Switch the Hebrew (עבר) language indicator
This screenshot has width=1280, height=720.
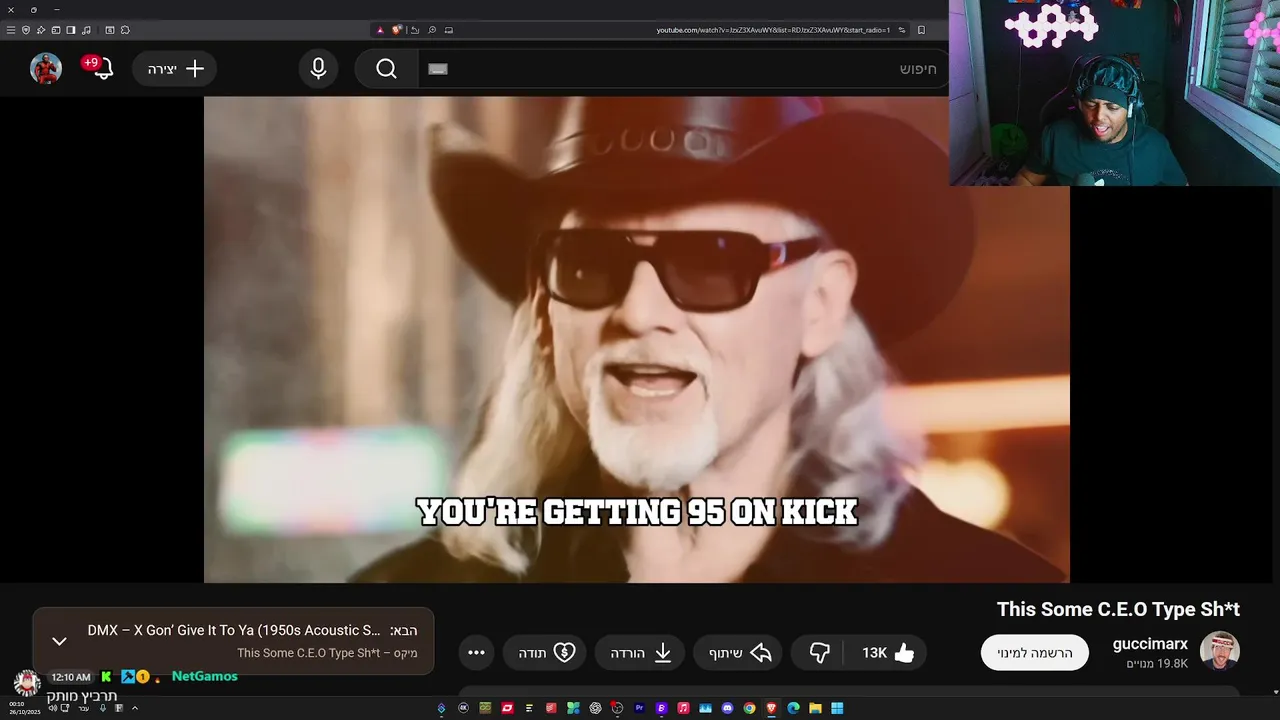[84, 708]
